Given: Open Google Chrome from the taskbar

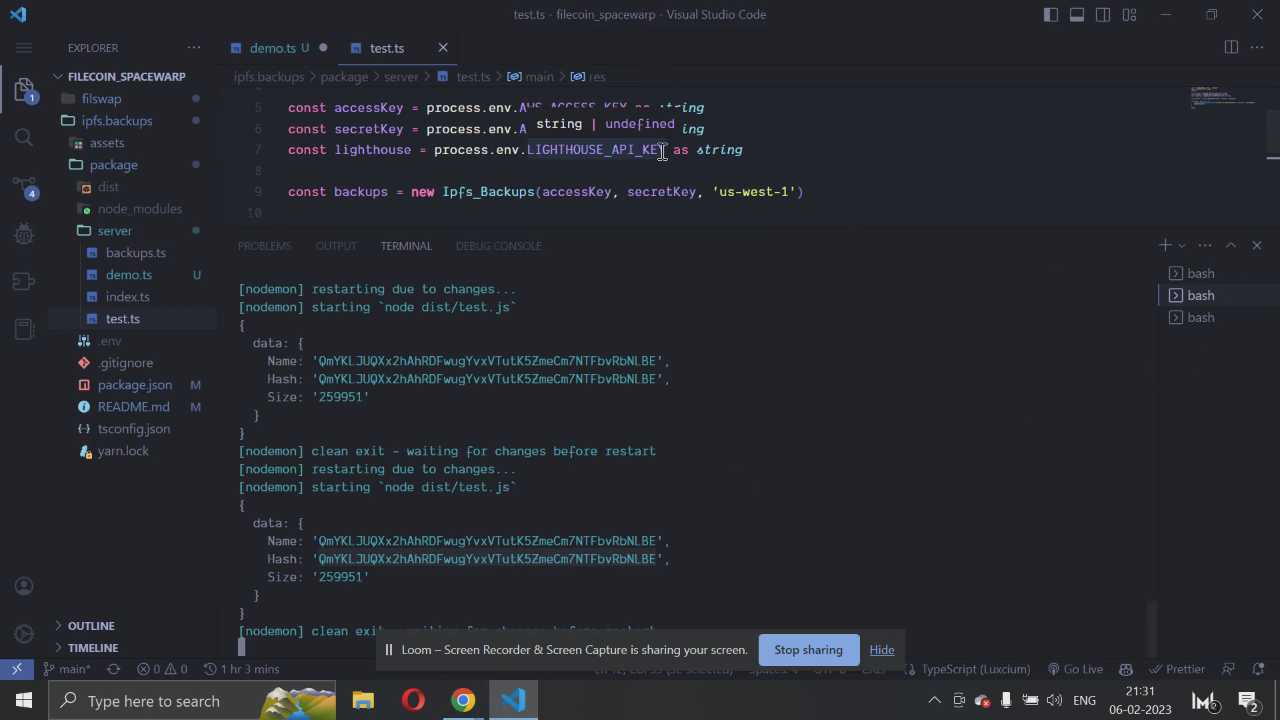Looking at the screenshot, I should (462, 700).
